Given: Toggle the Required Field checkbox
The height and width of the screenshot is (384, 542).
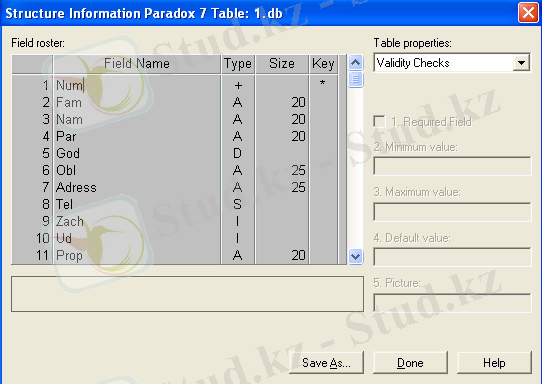Looking at the screenshot, I should pos(380,122).
